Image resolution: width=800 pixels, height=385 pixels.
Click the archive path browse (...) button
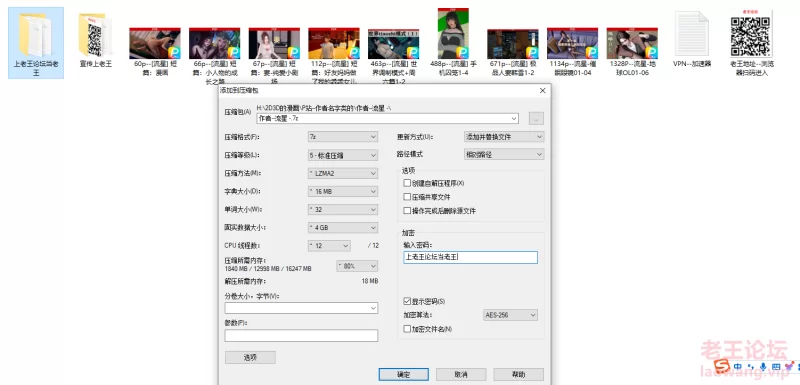536,118
